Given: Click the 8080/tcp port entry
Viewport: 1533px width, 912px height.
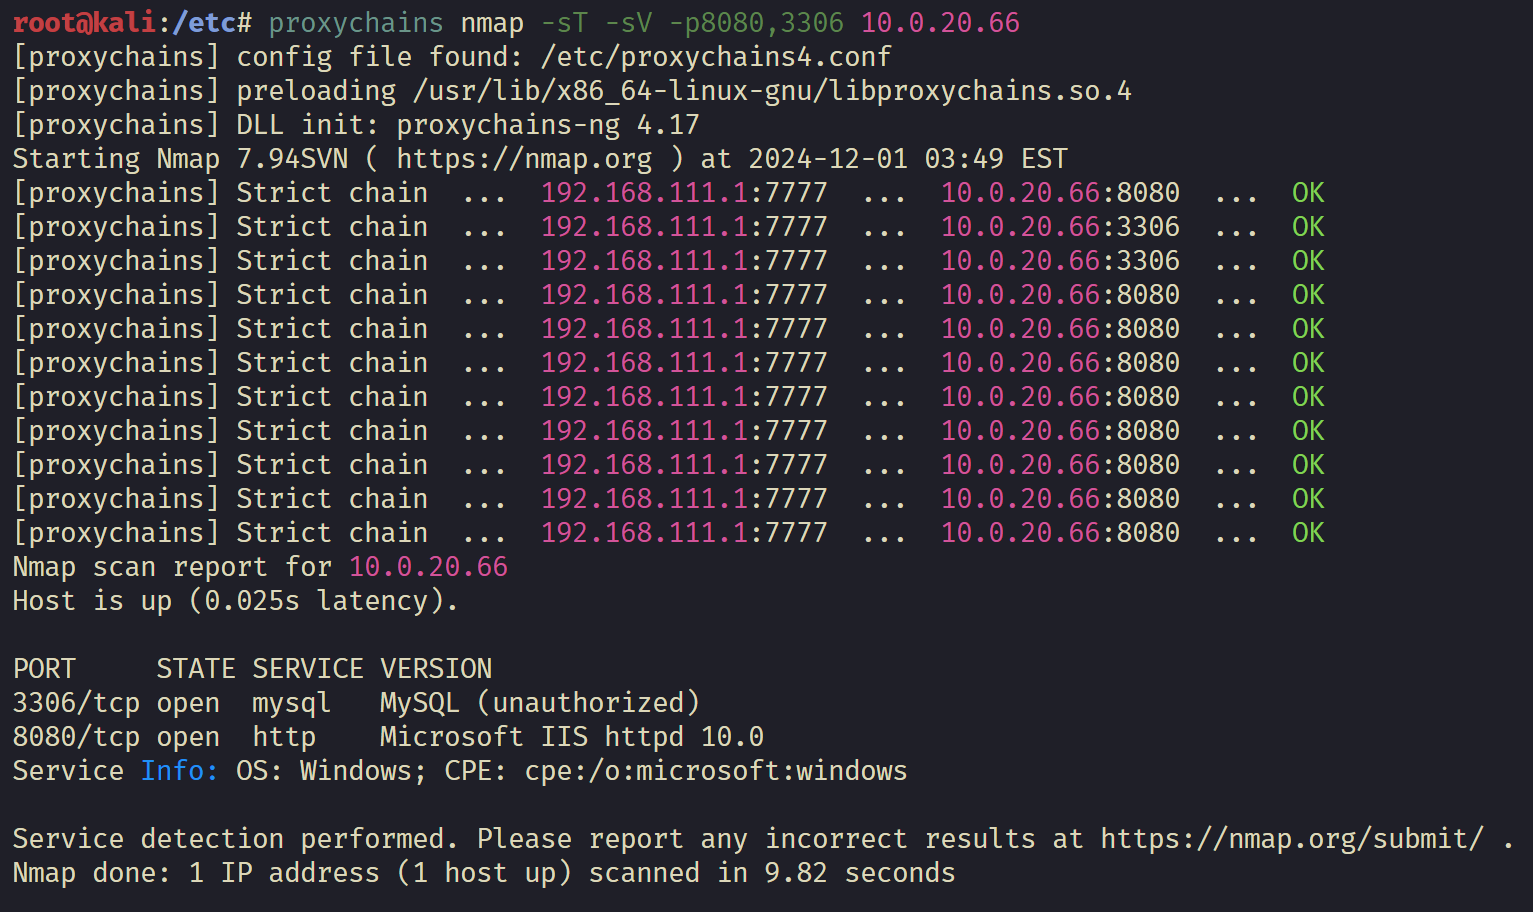Looking at the screenshot, I should point(76,737).
